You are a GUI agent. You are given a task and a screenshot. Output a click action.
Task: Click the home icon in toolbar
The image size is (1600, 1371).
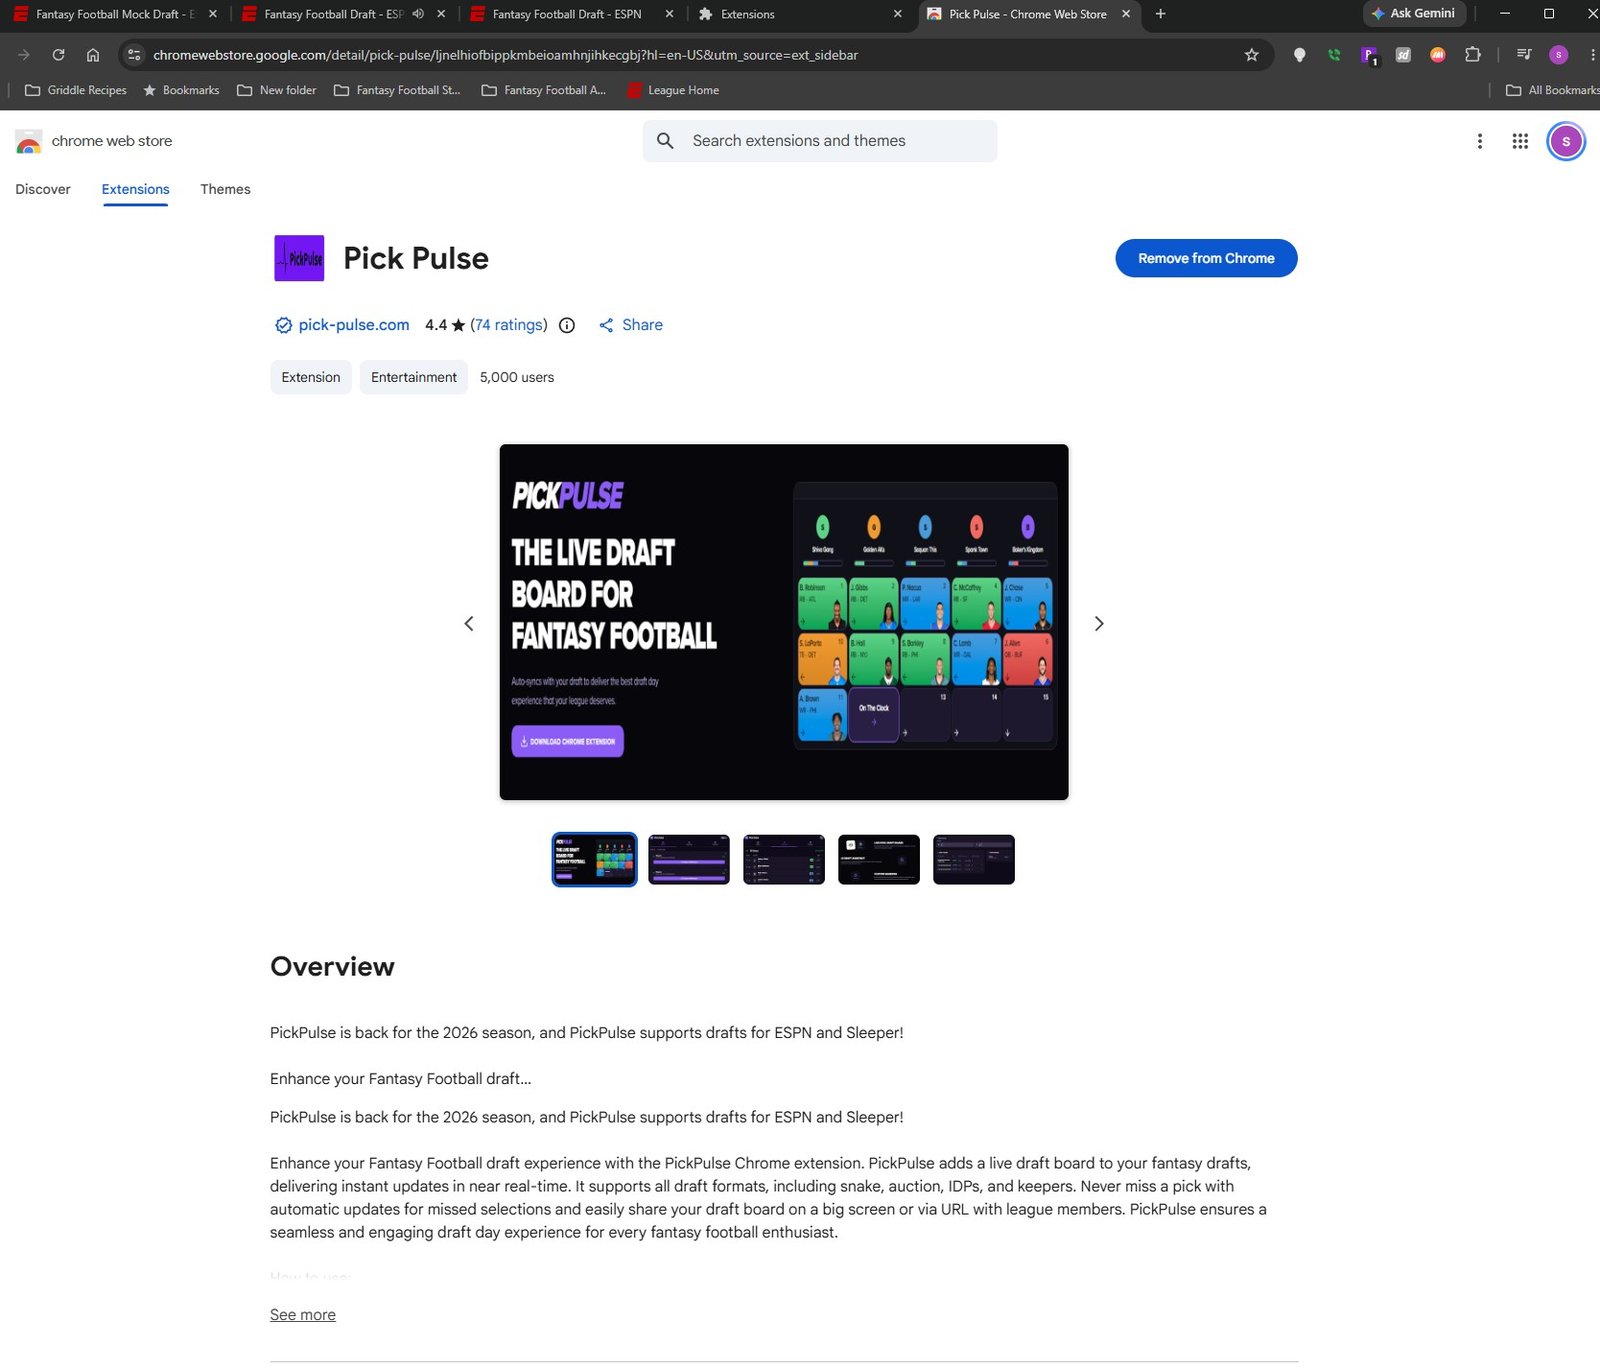(x=93, y=55)
